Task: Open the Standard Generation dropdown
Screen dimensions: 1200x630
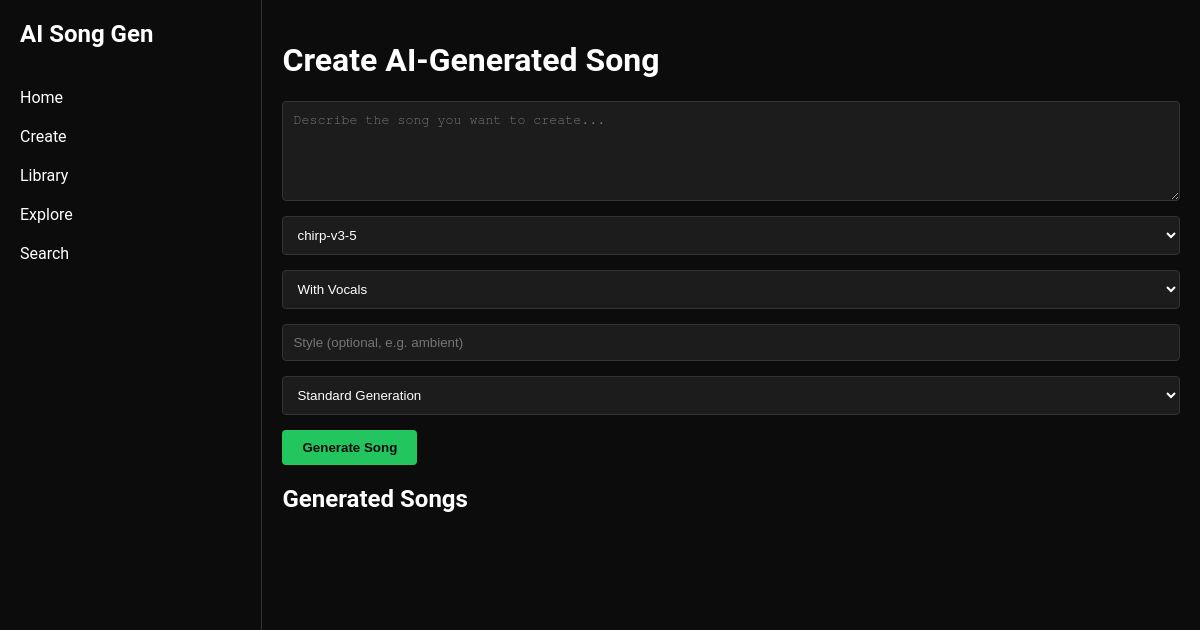Action: pyautogui.click(x=730, y=395)
